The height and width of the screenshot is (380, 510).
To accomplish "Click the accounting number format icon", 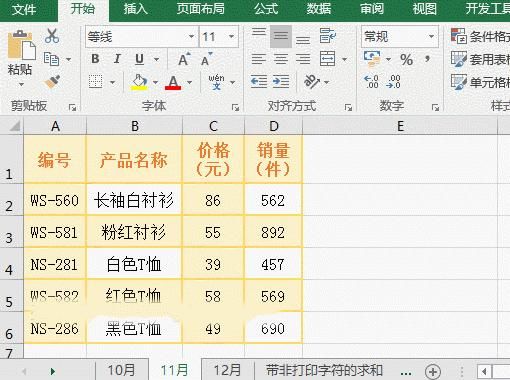I will (372, 59).
